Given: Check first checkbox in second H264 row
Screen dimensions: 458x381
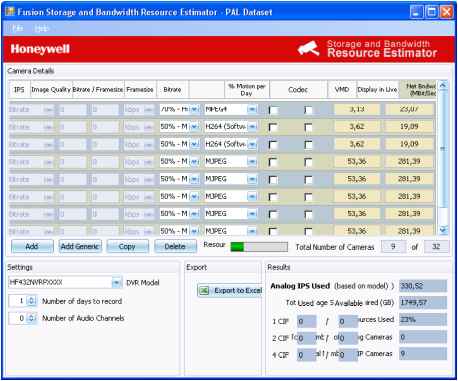Looking at the screenshot, I should click(273, 144).
